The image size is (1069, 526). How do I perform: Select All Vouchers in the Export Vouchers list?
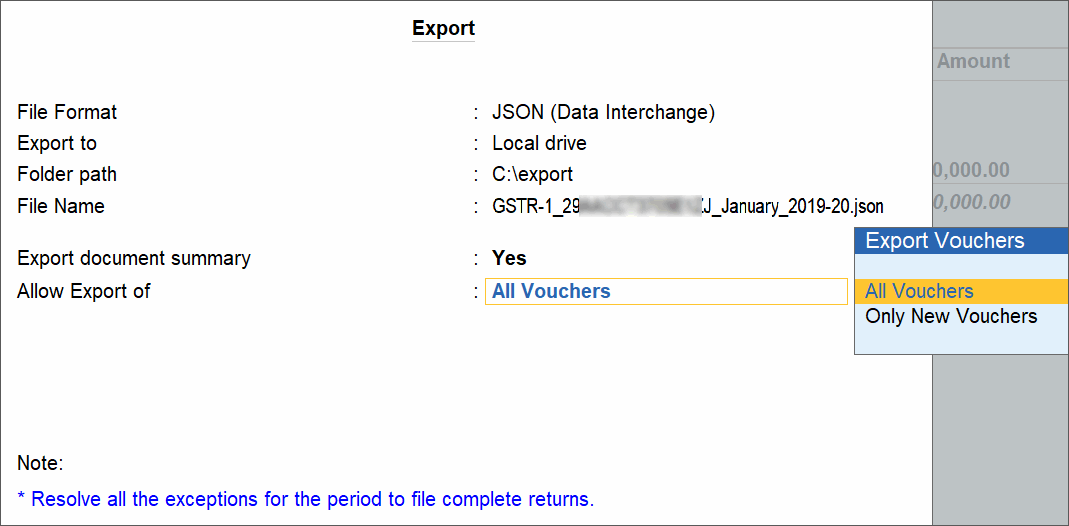point(961,291)
